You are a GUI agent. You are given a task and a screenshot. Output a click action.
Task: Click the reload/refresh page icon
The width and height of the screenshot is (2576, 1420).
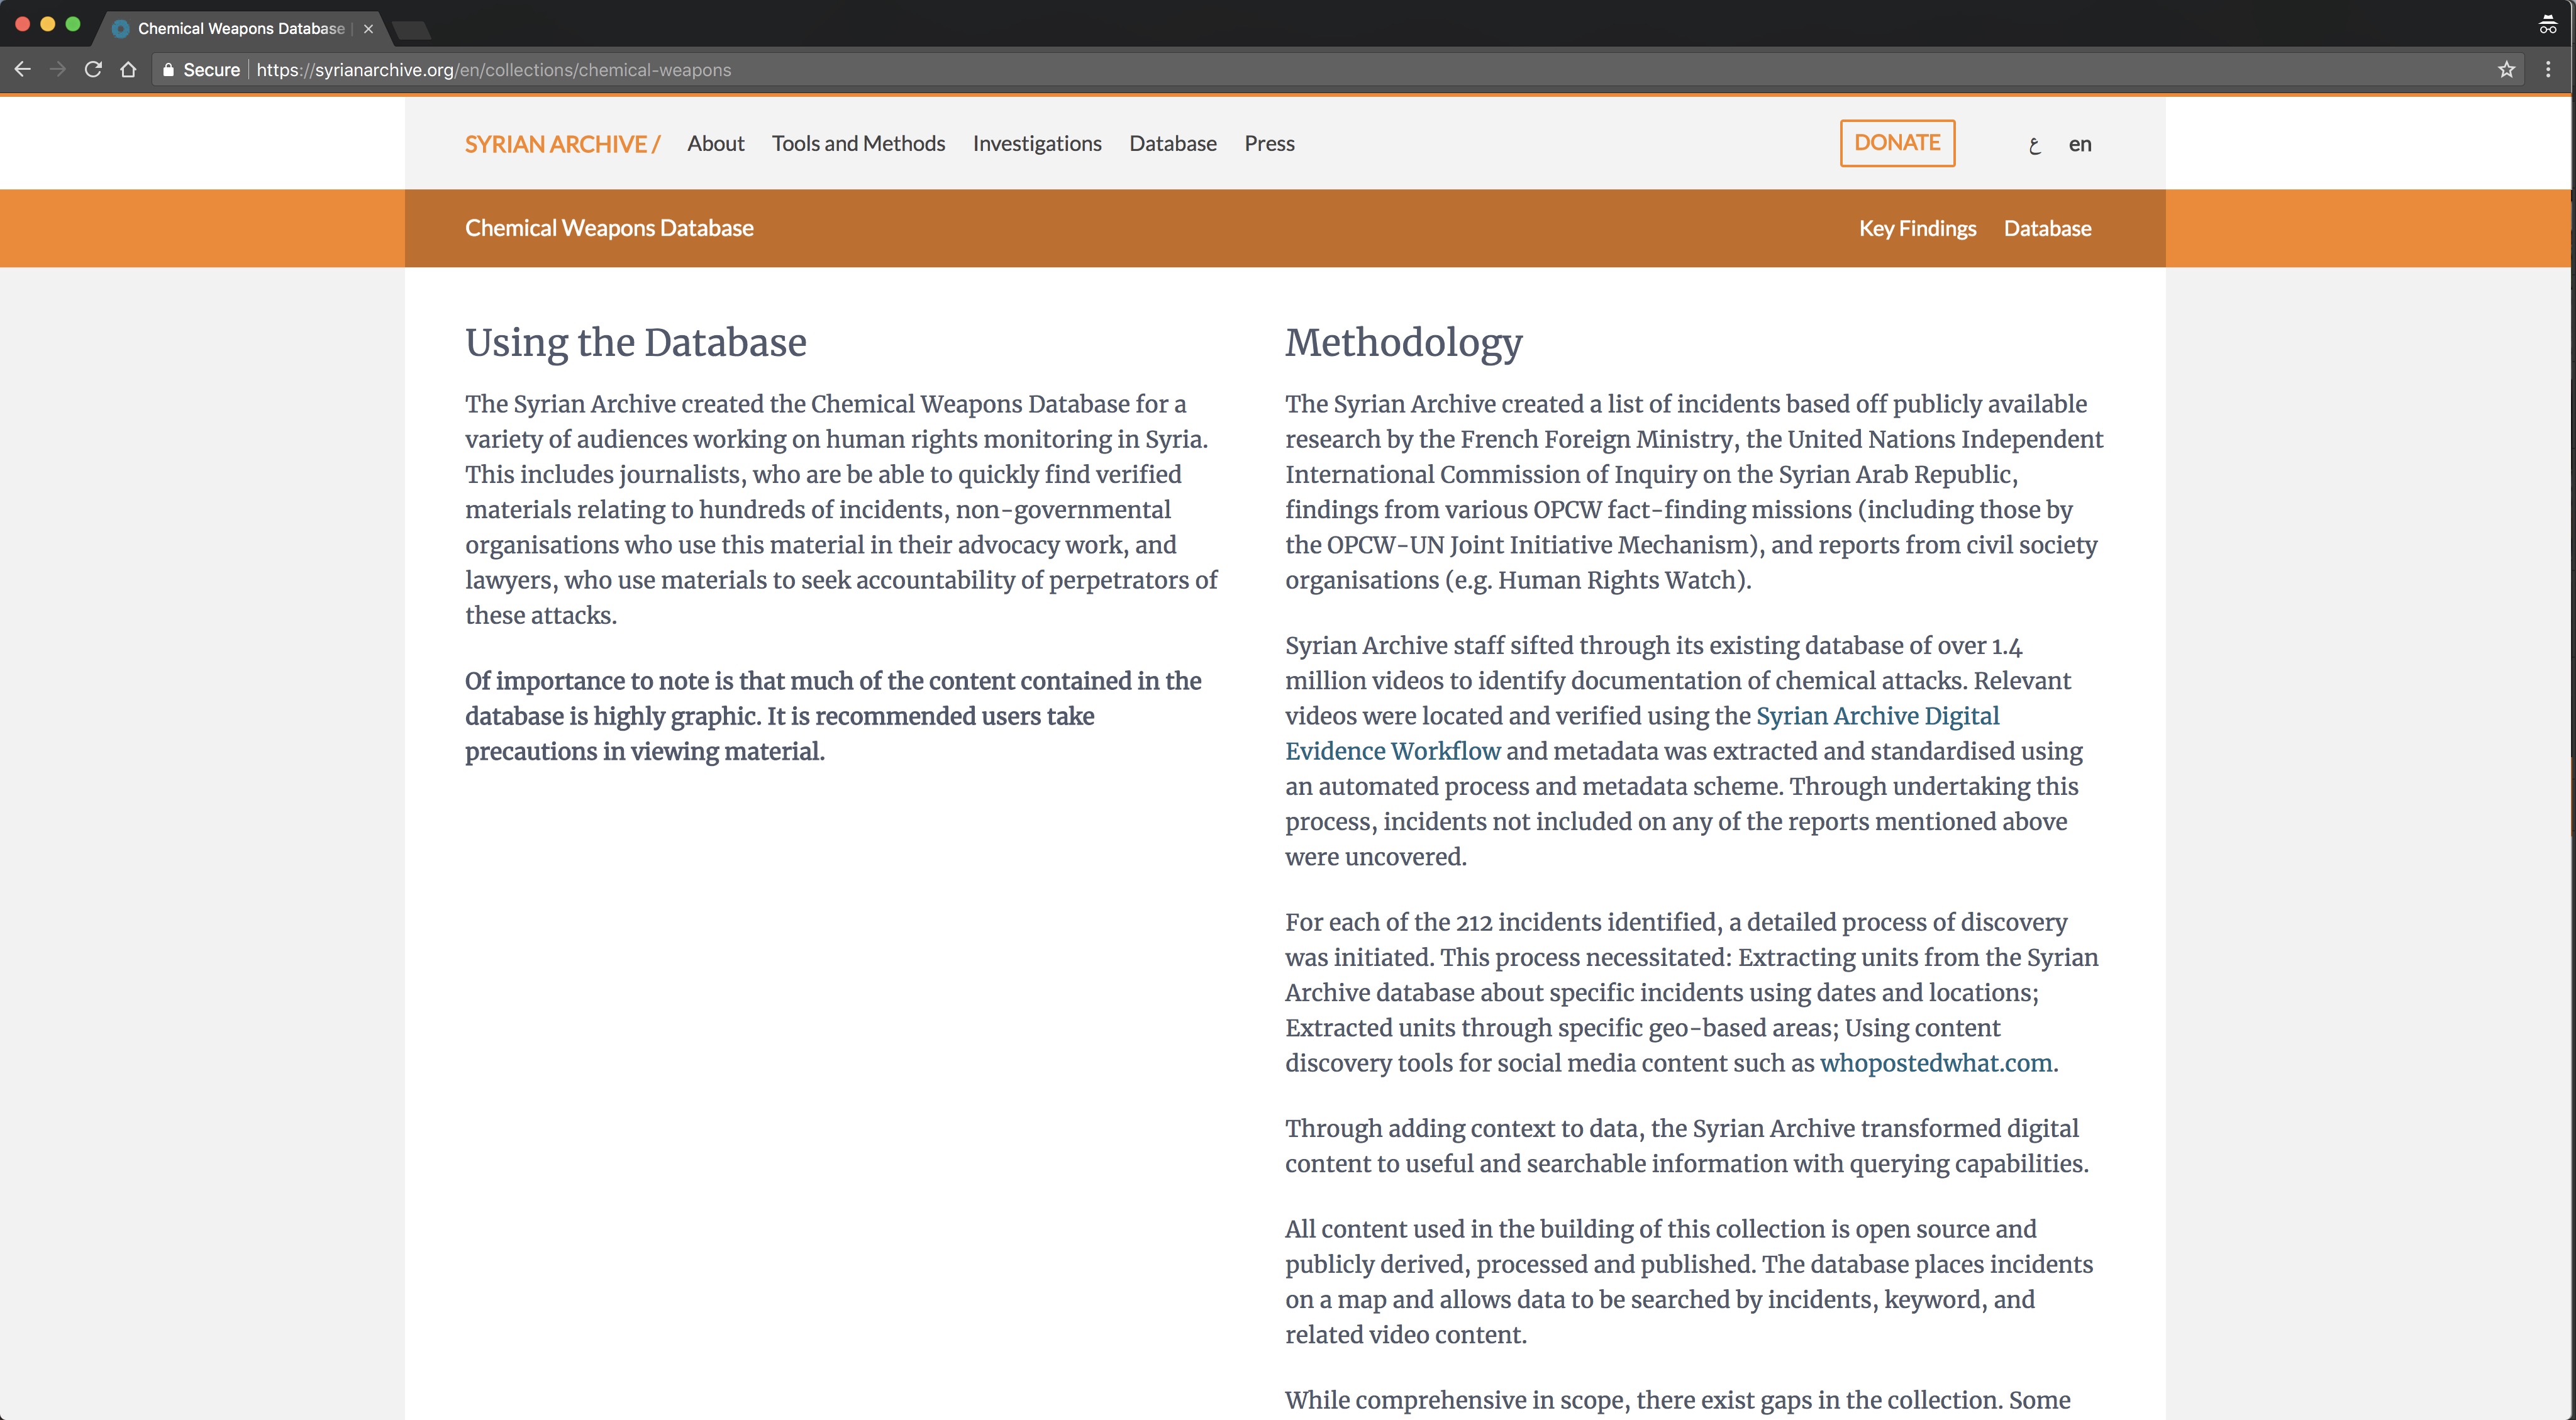coord(92,70)
